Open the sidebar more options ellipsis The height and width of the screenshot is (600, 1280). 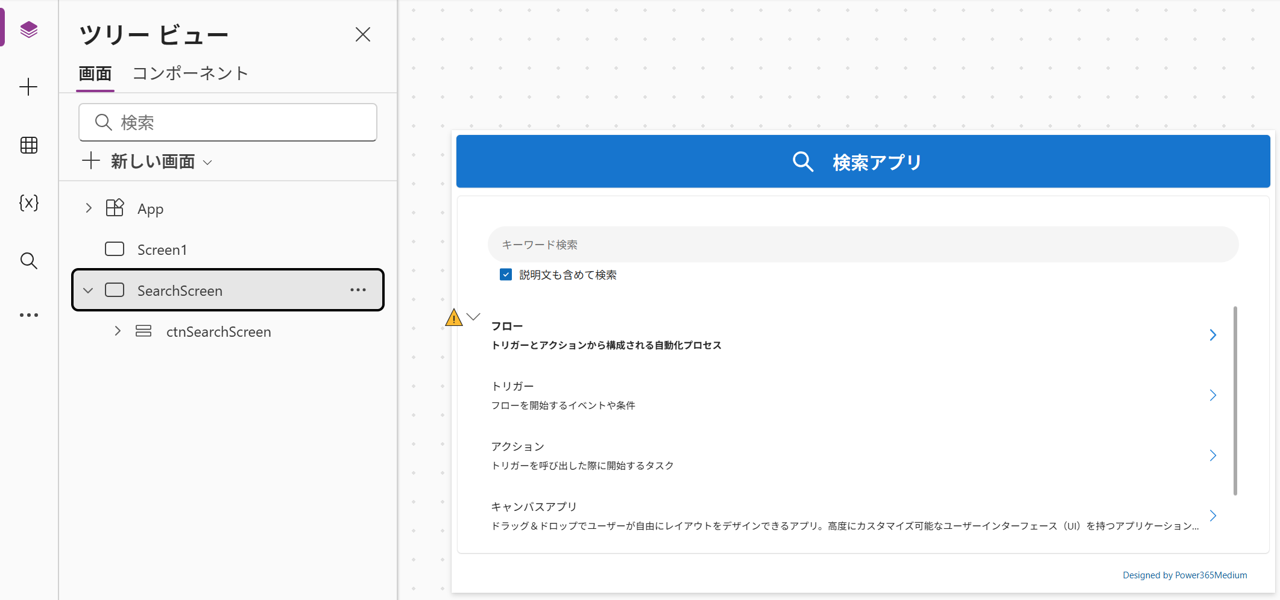(29, 315)
